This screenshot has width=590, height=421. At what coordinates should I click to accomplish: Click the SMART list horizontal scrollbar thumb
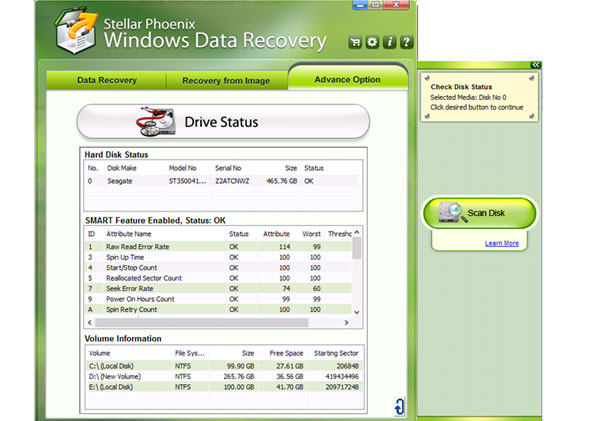pyautogui.click(x=201, y=323)
